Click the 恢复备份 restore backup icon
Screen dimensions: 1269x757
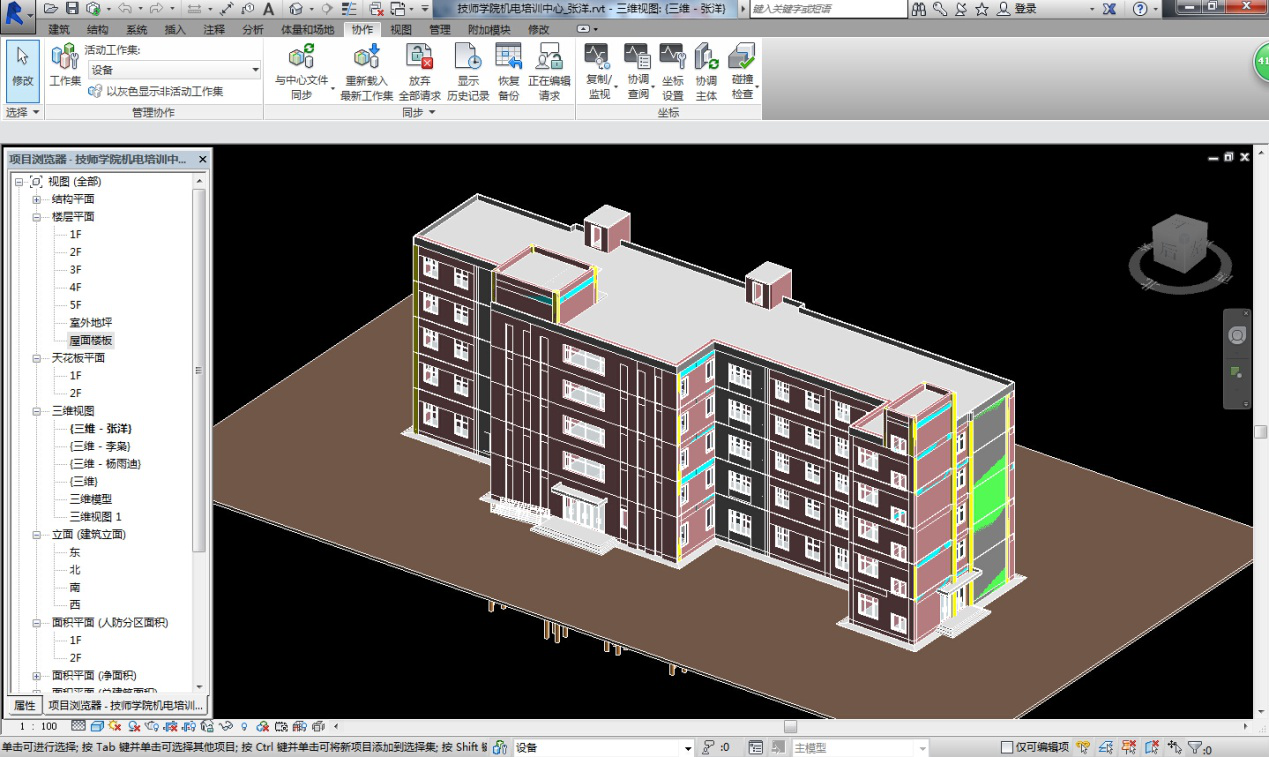click(508, 58)
